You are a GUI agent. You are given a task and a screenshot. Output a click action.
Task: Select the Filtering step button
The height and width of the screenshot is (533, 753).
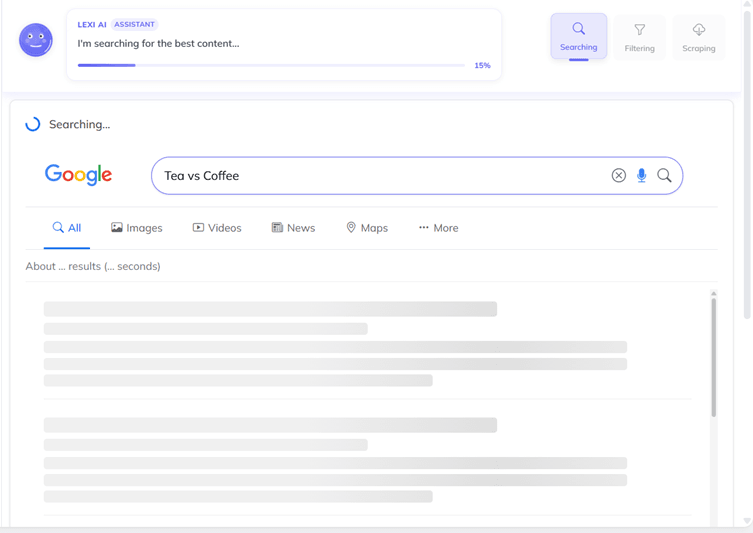[x=639, y=37]
